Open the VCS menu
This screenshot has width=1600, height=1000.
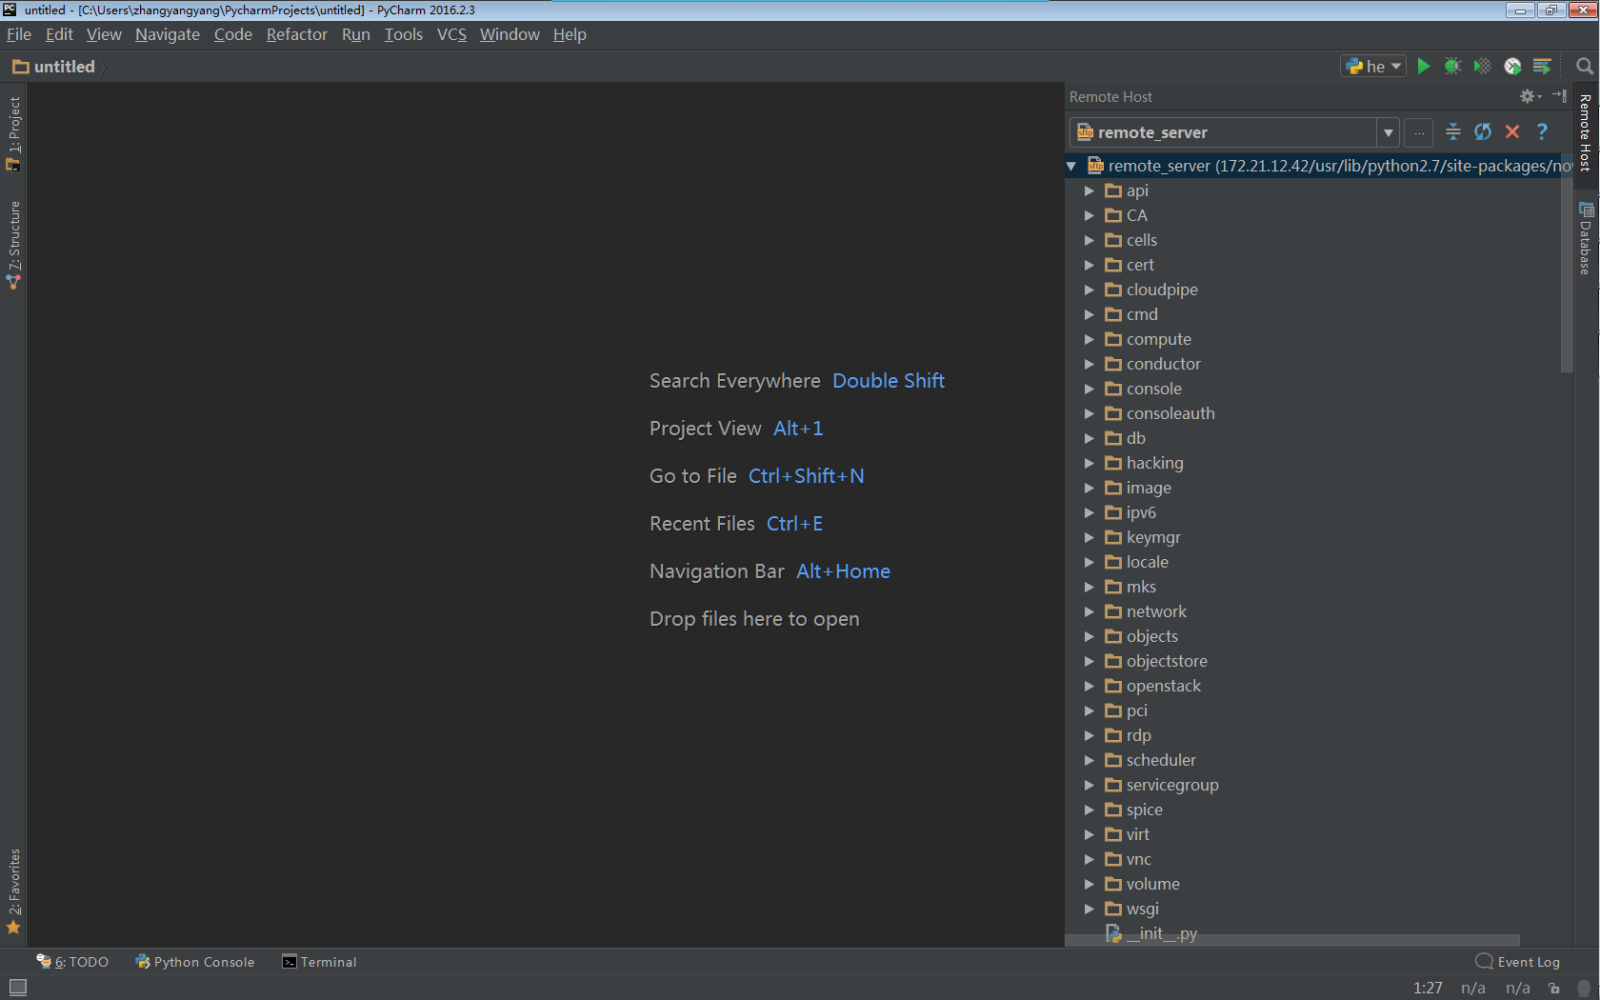tap(452, 34)
